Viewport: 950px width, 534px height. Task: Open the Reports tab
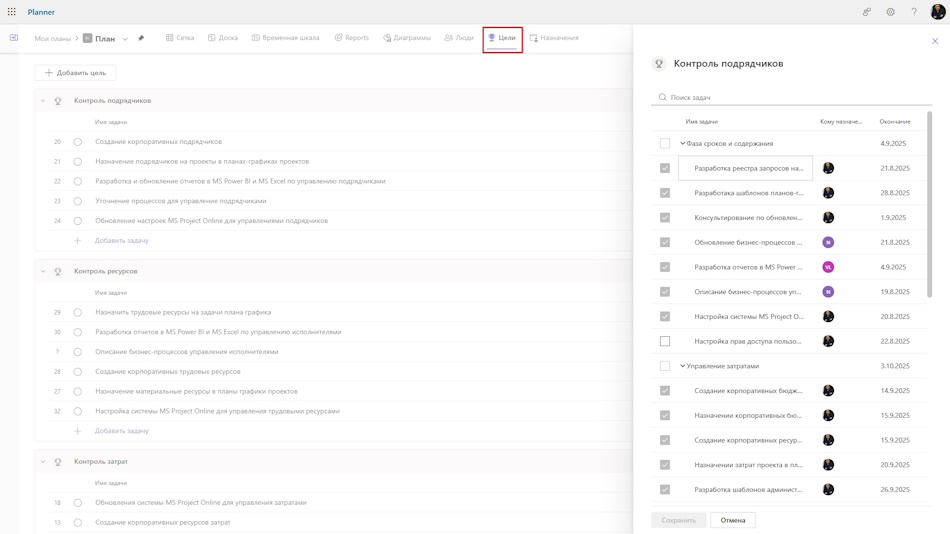(x=351, y=38)
